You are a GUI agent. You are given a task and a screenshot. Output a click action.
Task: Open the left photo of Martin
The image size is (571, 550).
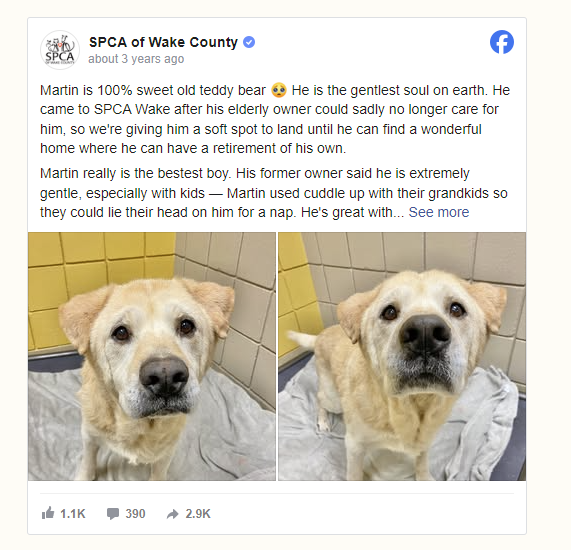(152, 356)
